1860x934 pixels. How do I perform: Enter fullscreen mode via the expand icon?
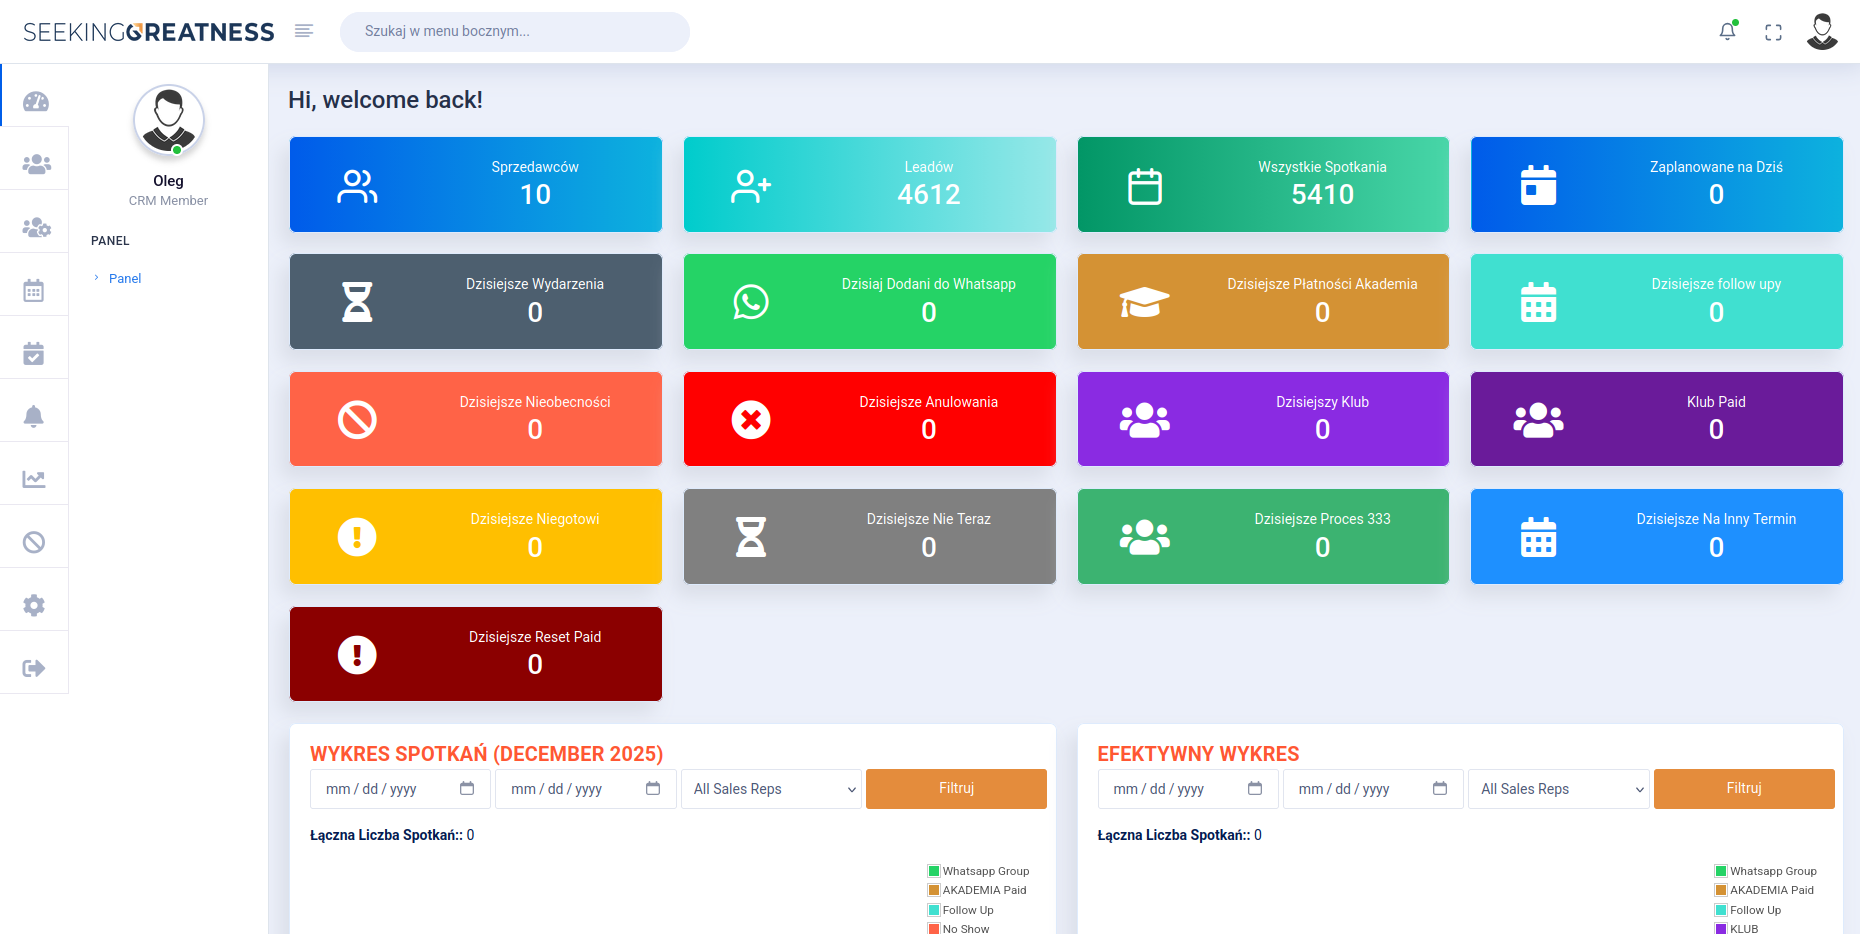tap(1774, 32)
